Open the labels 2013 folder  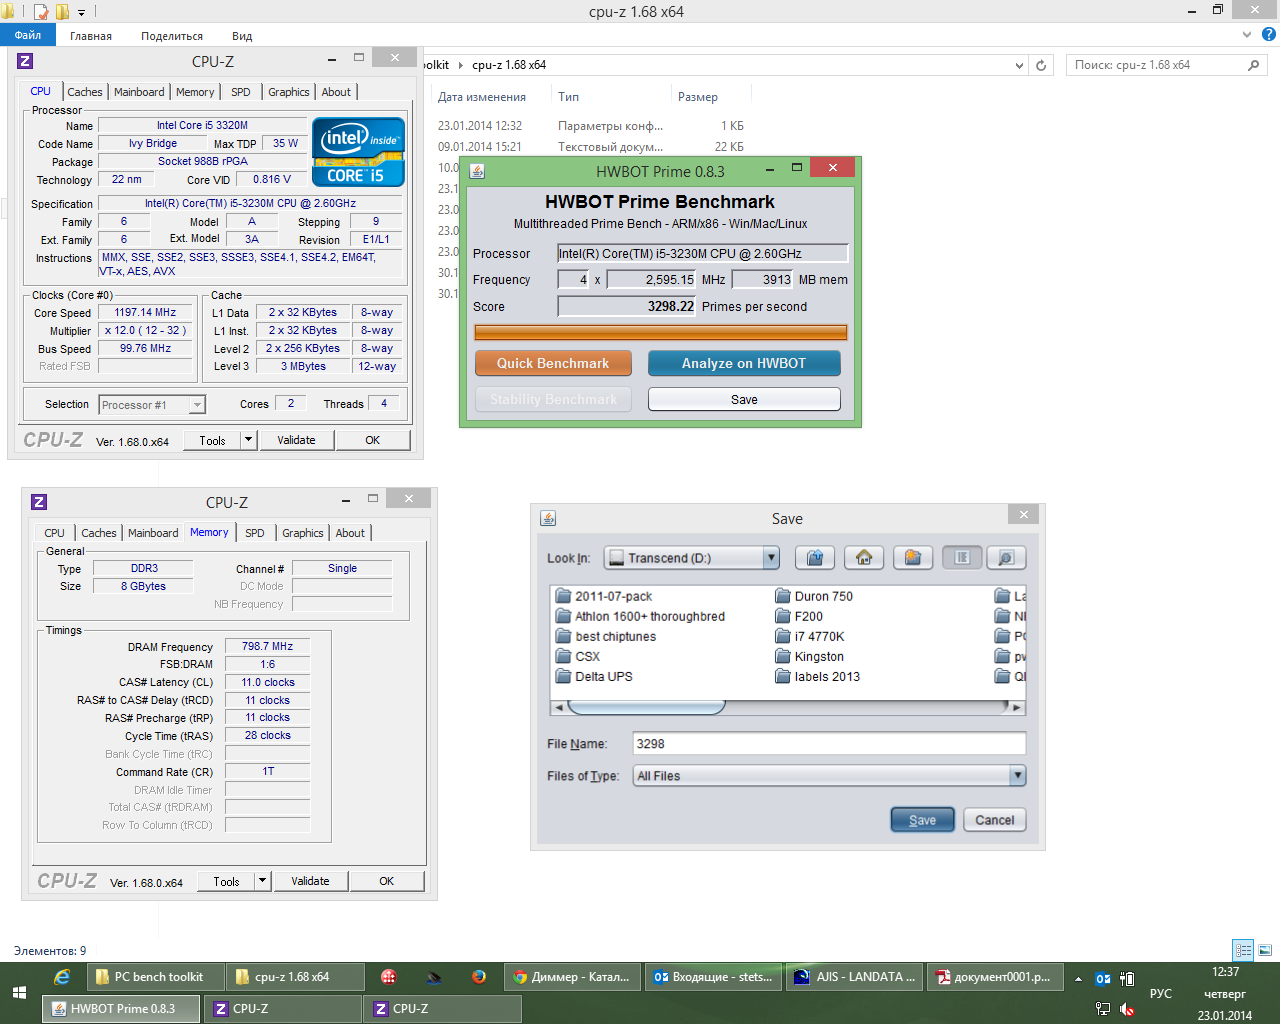click(x=818, y=676)
